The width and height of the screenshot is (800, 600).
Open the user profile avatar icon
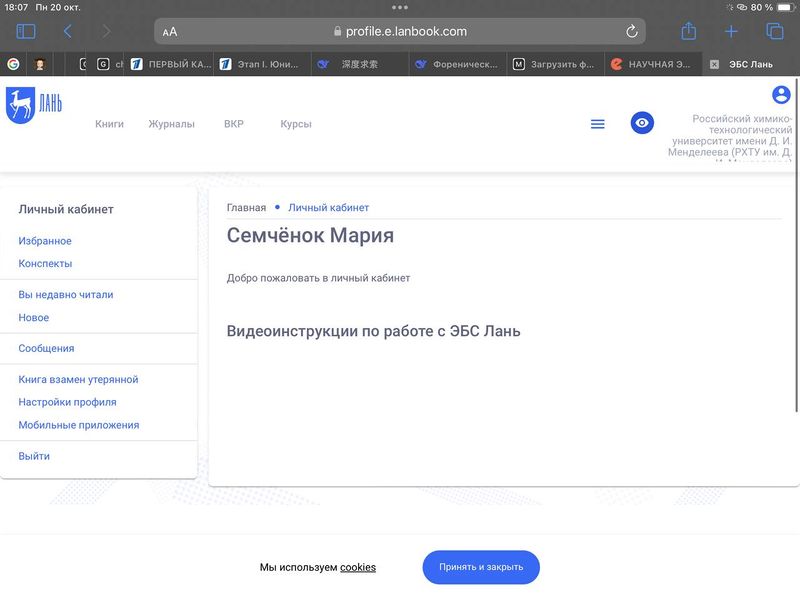[x=781, y=95]
